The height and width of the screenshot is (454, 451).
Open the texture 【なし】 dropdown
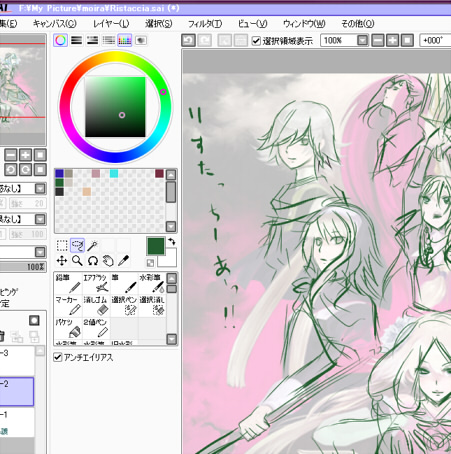(40, 189)
